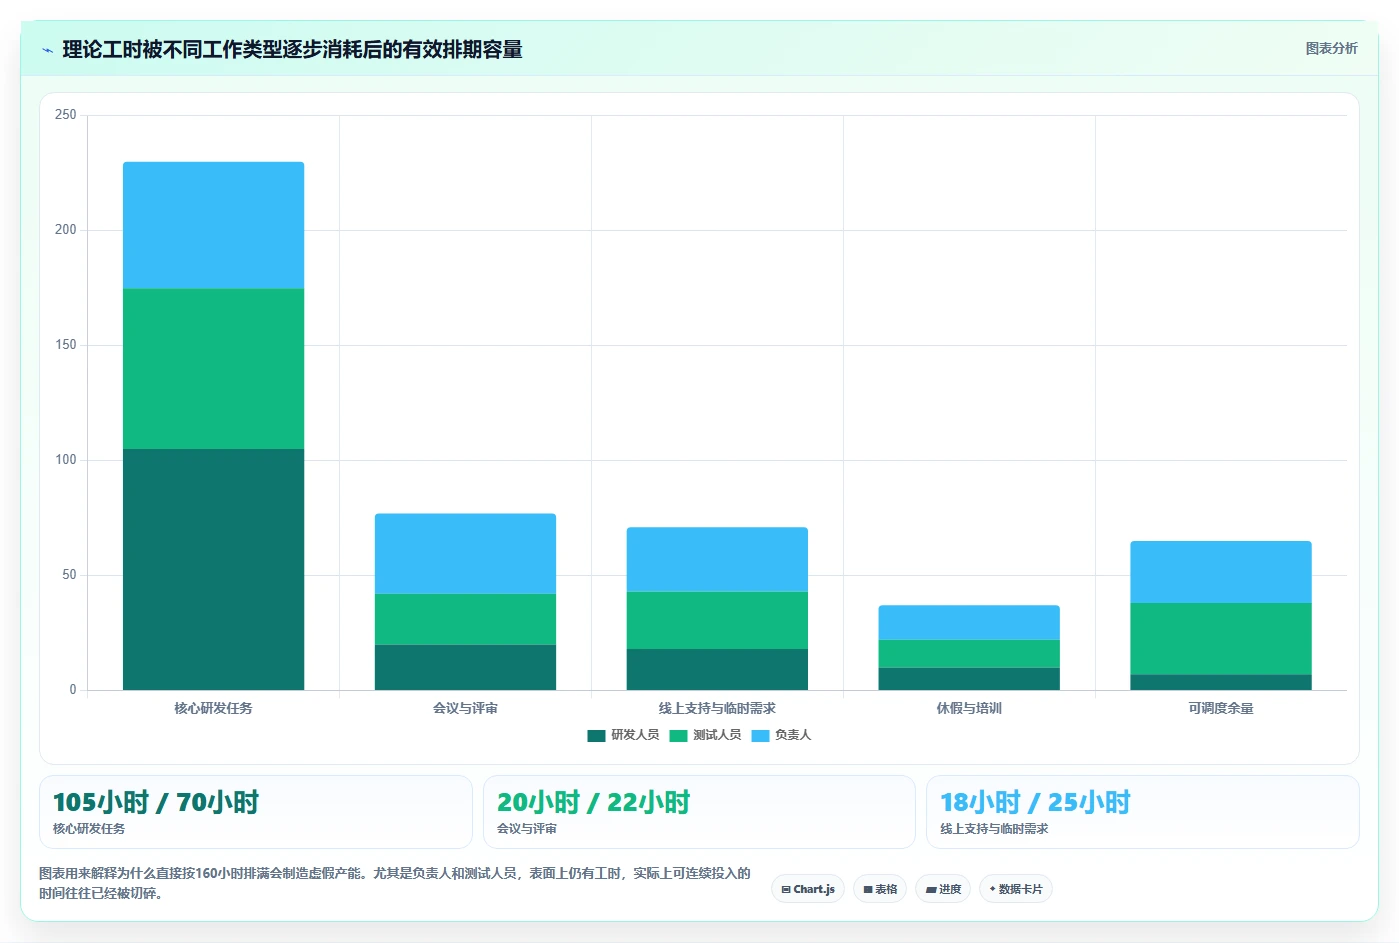Click the 表格 chip

(x=880, y=889)
